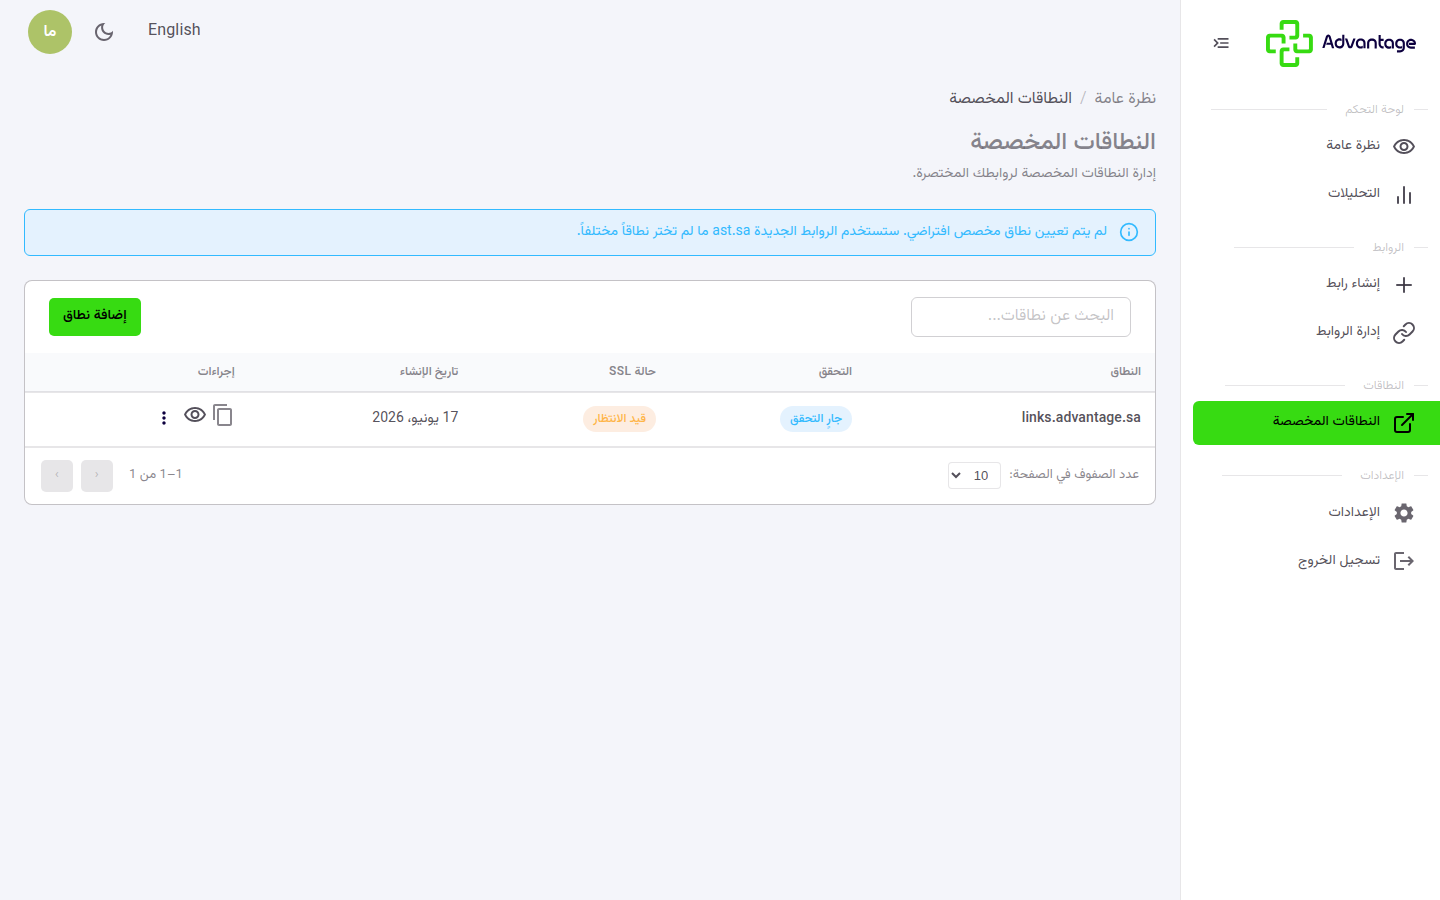The height and width of the screenshot is (900, 1440).
Task: Open الإعدادات in the sidebar
Action: tap(1316, 512)
